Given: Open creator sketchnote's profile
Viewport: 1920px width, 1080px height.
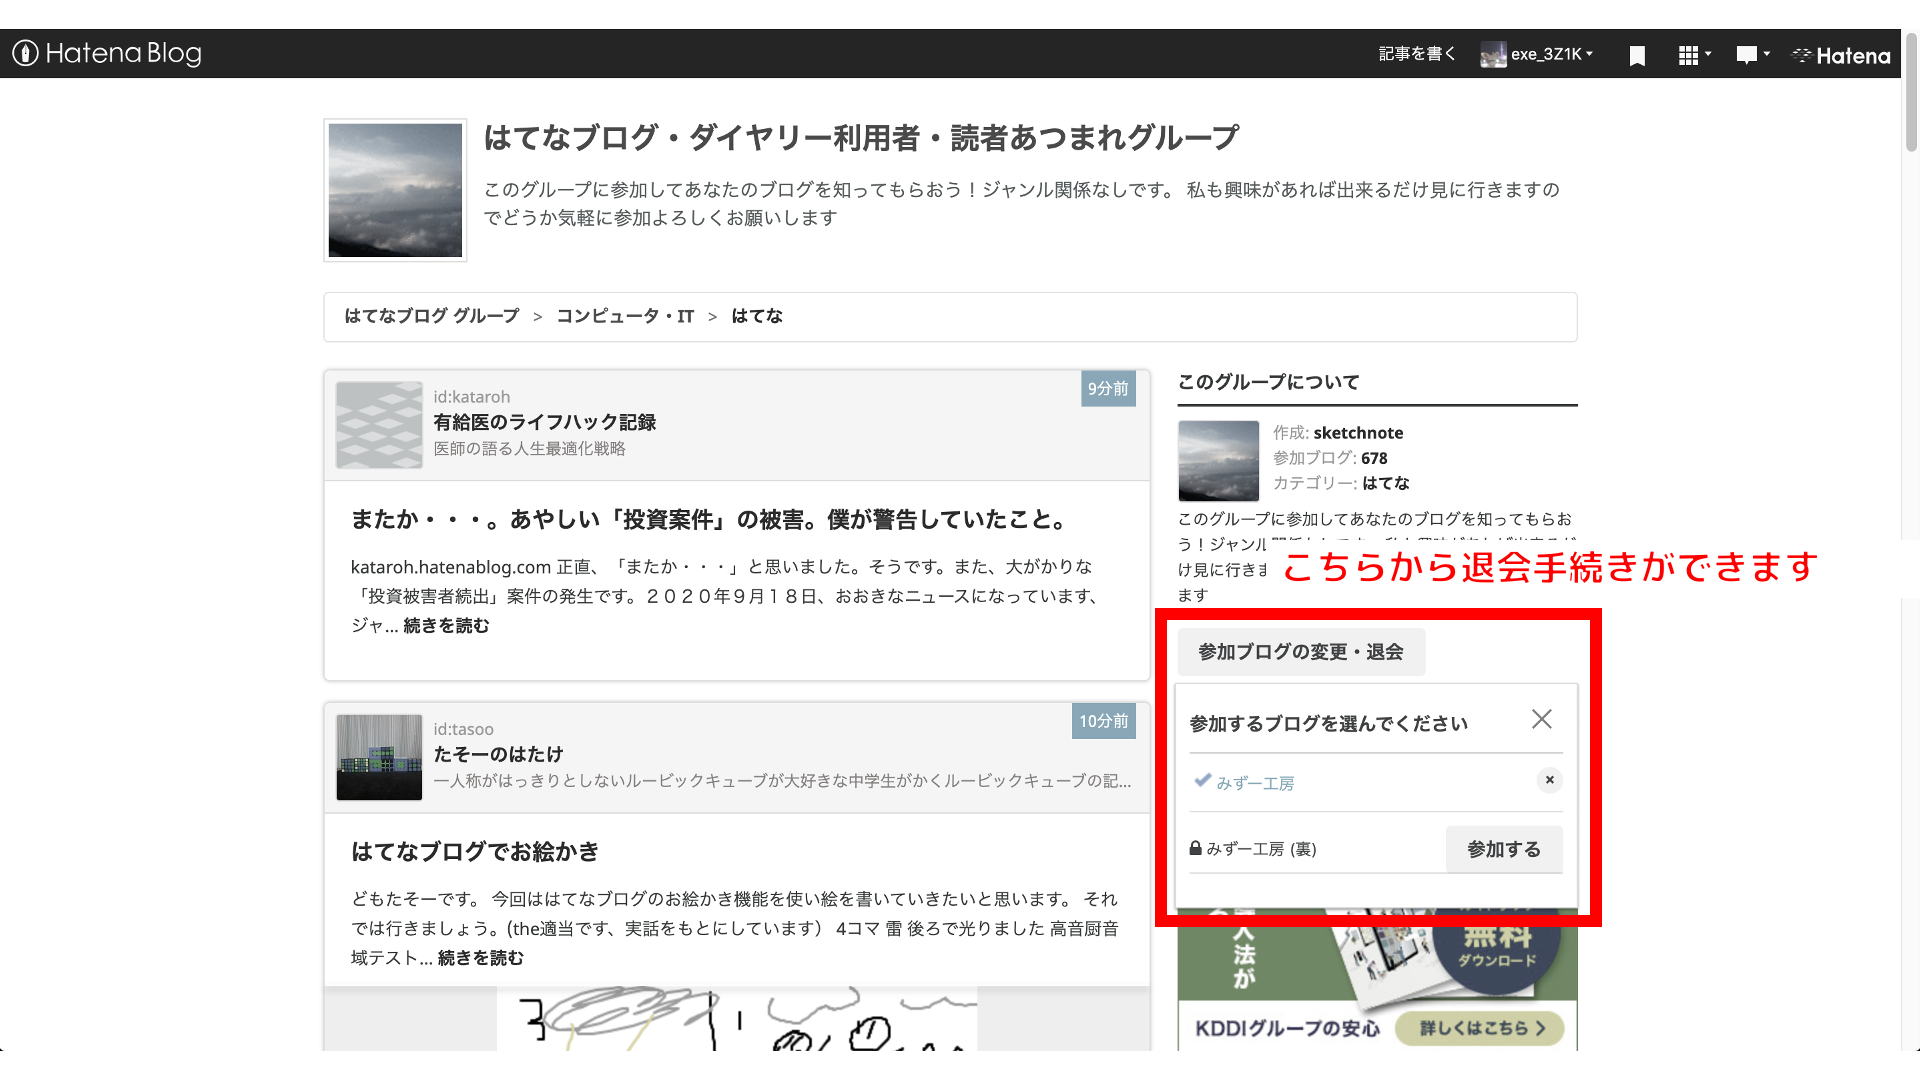Looking at the screenshot, I should (x=1358, y=433).
